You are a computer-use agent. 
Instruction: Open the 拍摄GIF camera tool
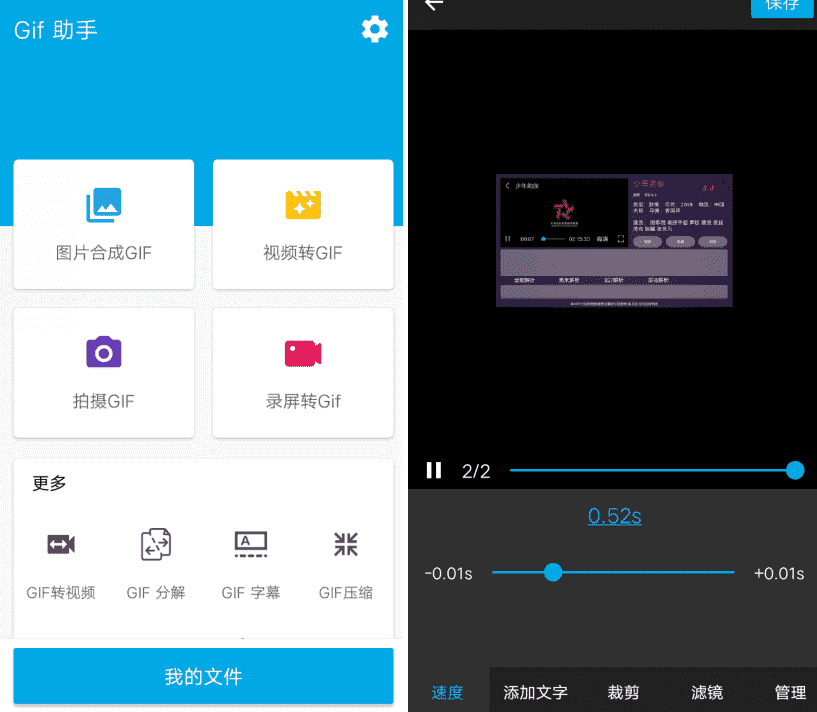[103, 373]
